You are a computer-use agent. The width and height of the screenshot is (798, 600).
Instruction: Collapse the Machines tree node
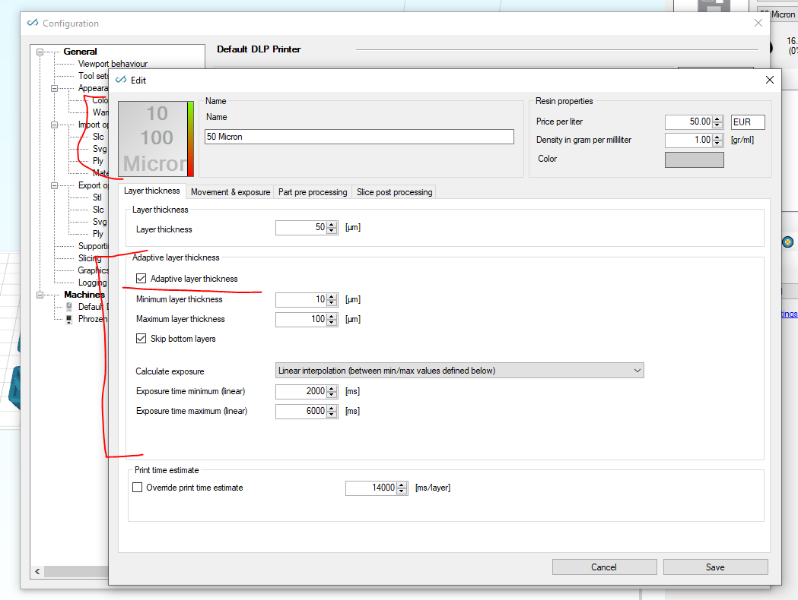point(40,295)
